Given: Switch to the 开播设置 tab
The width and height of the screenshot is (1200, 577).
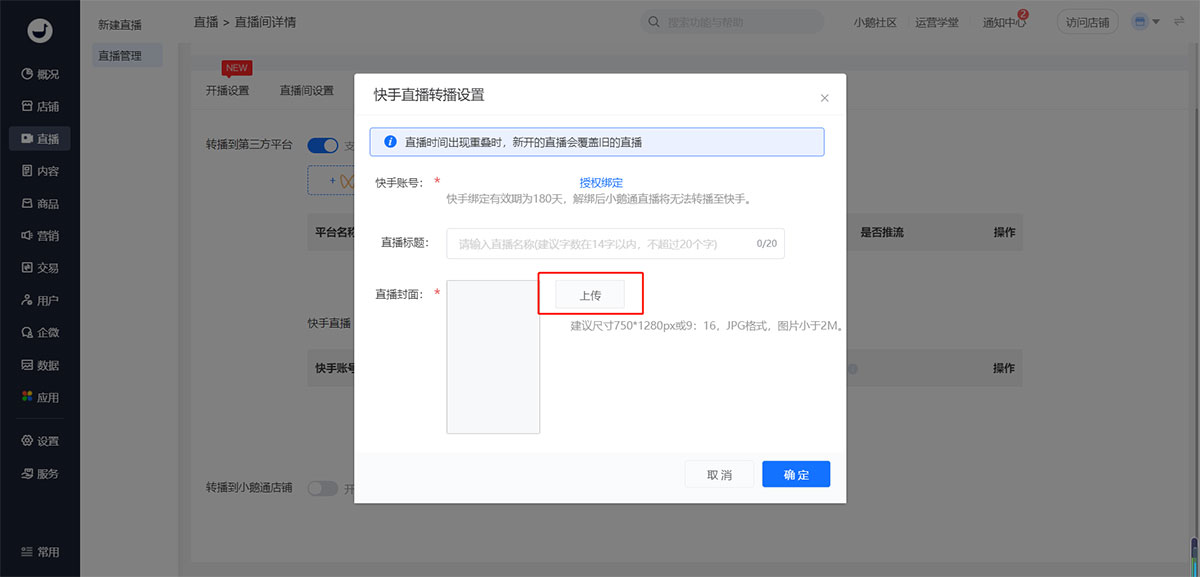Looking at the screenshot, I should click(227, 91).
